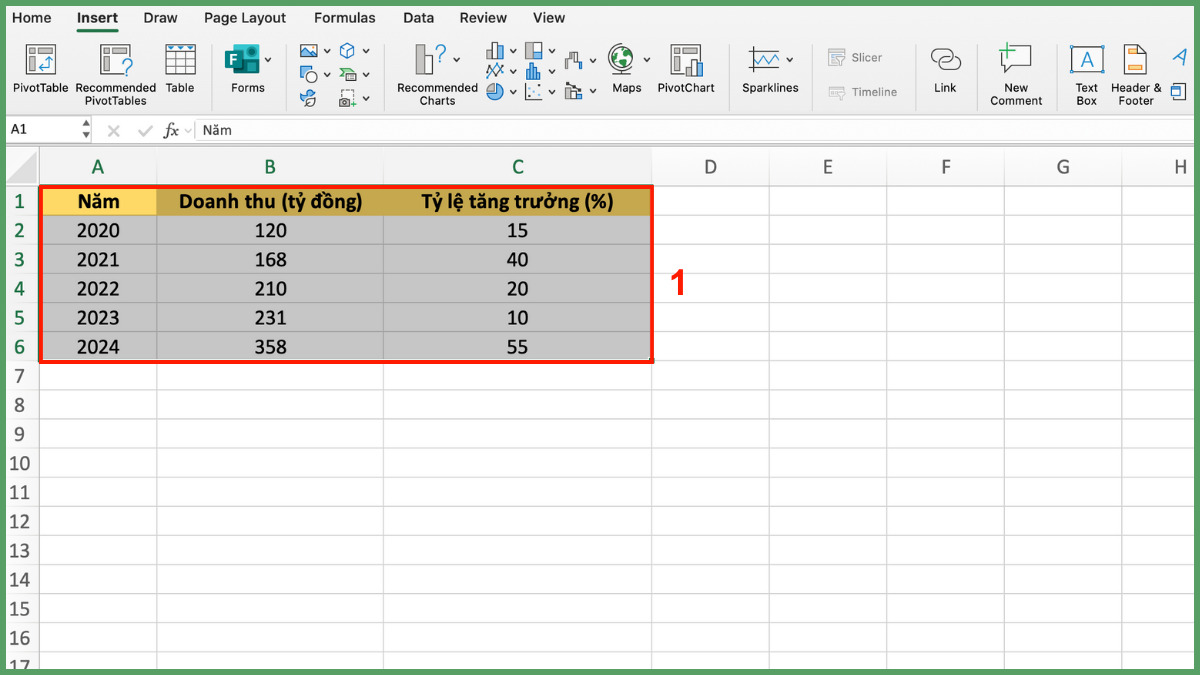Select header cell Doanh thu (tỷ đồng)

[x=270, y=201]
